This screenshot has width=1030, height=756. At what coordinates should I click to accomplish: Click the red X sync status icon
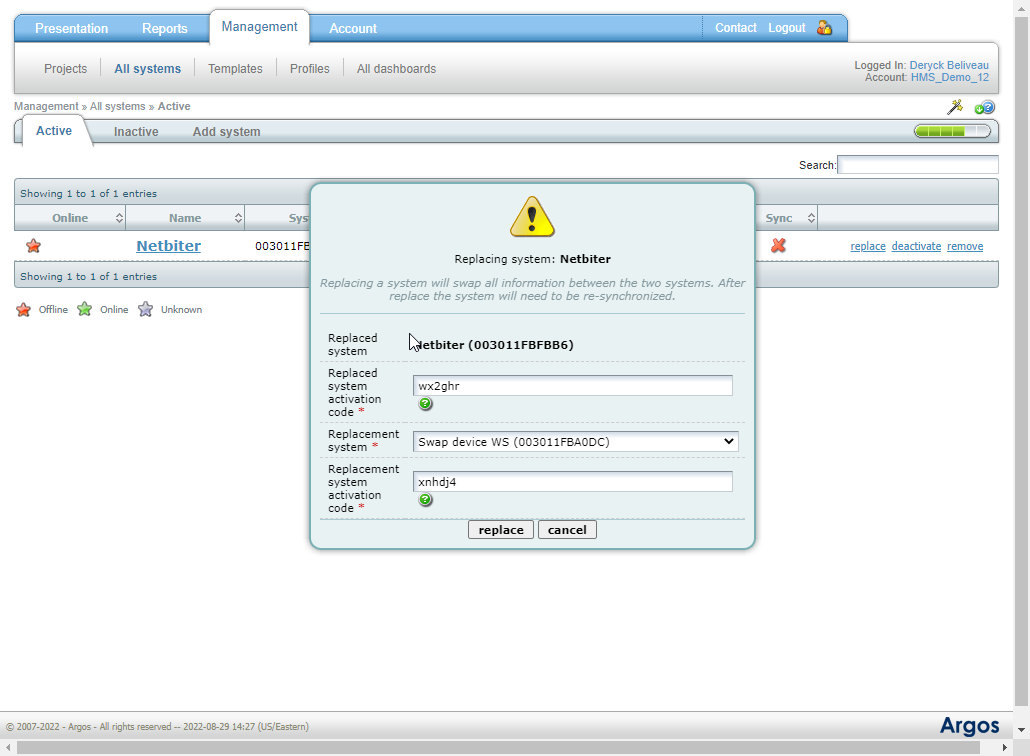coord(778,246)
